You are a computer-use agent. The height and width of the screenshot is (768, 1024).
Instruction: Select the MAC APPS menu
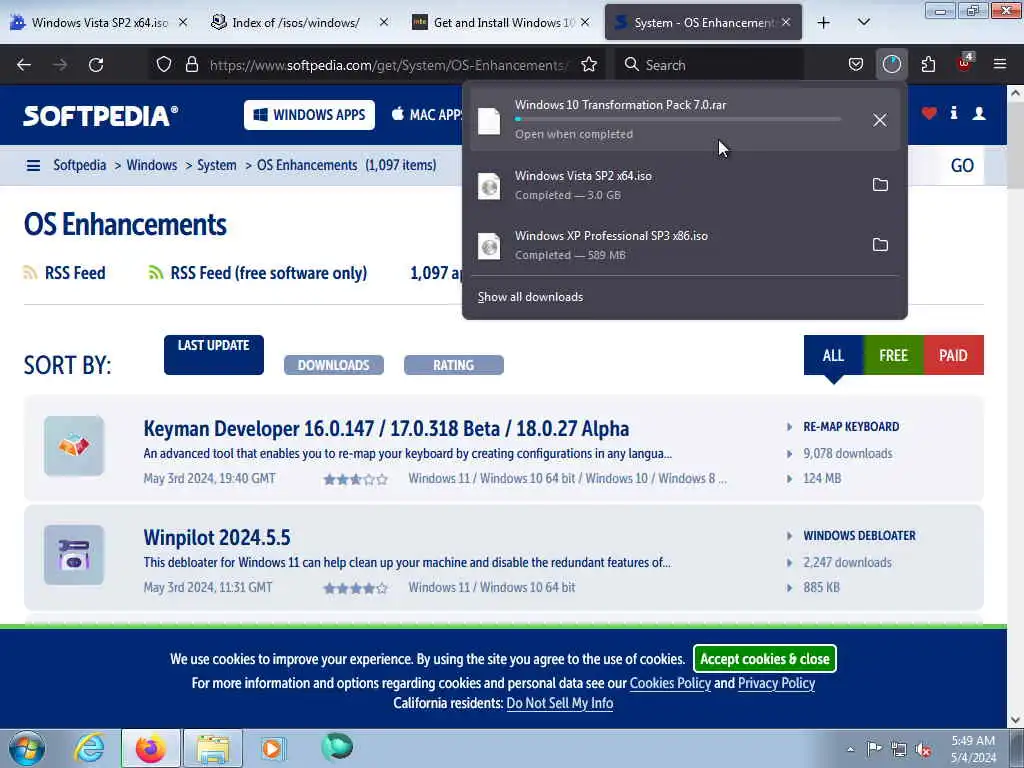click(x=426, y=115)
